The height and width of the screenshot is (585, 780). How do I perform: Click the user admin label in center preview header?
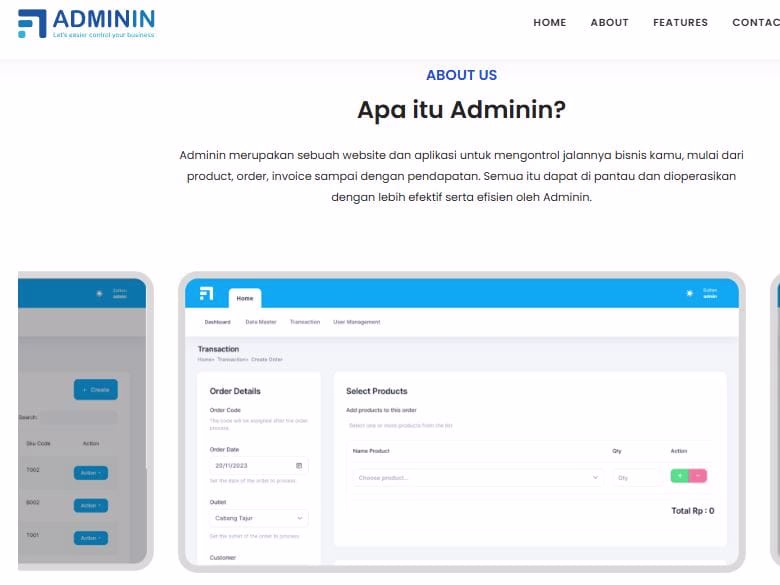(x=710, y=293)
